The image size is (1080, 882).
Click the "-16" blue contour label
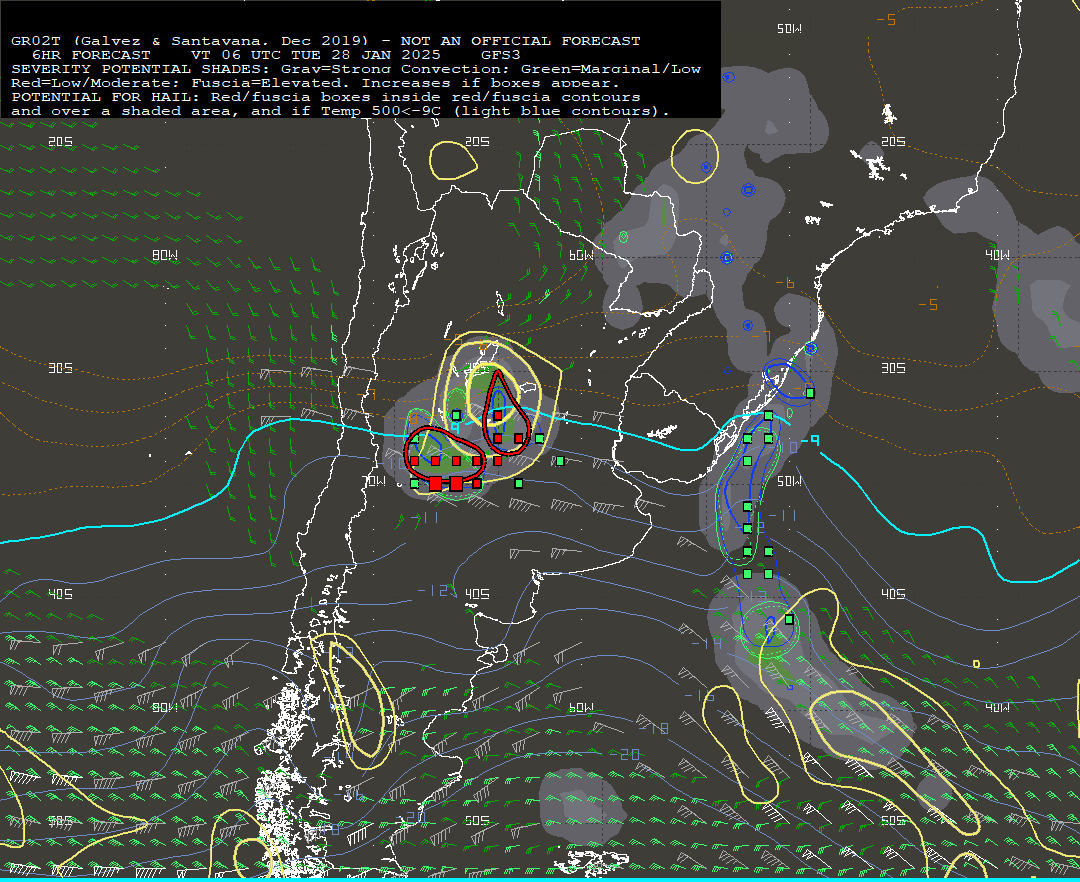(699, 695)
